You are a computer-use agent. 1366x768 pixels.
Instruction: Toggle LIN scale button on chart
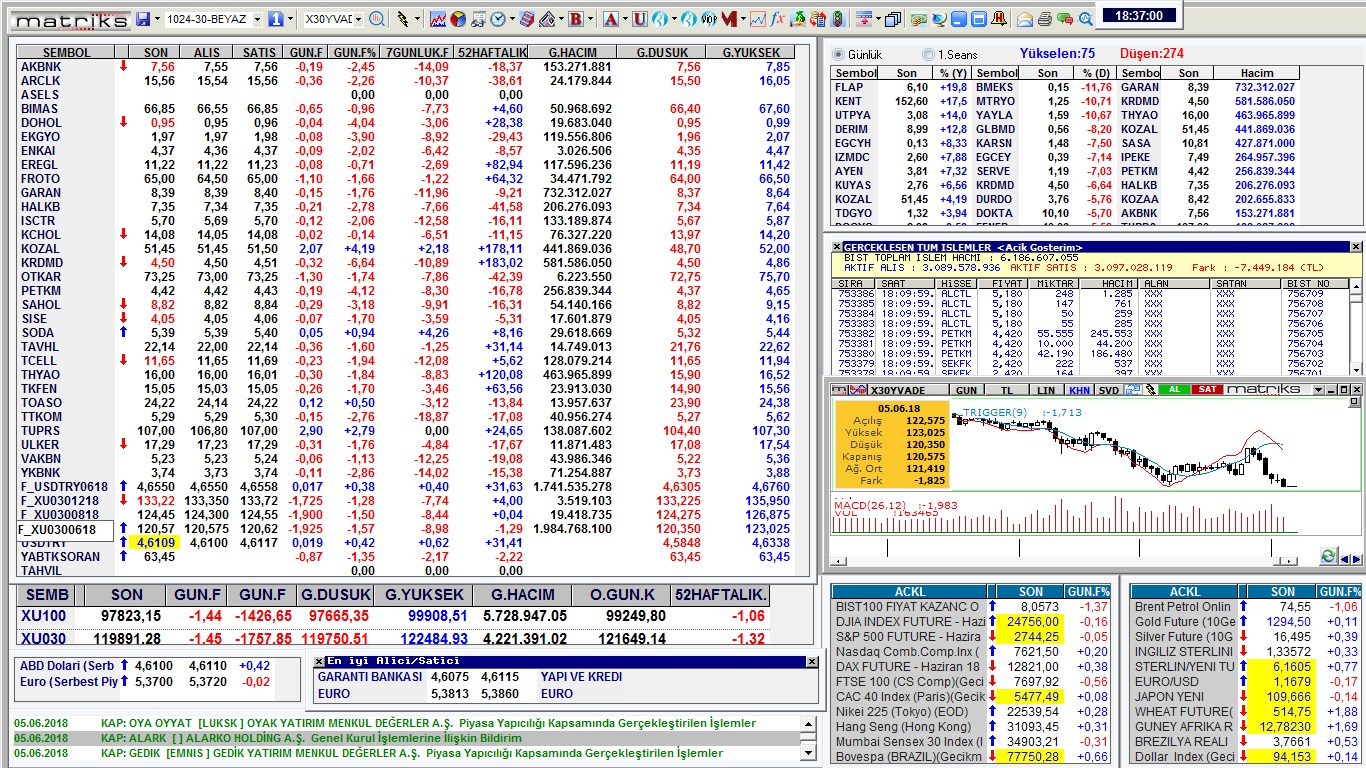click(x=1046, y=390)
